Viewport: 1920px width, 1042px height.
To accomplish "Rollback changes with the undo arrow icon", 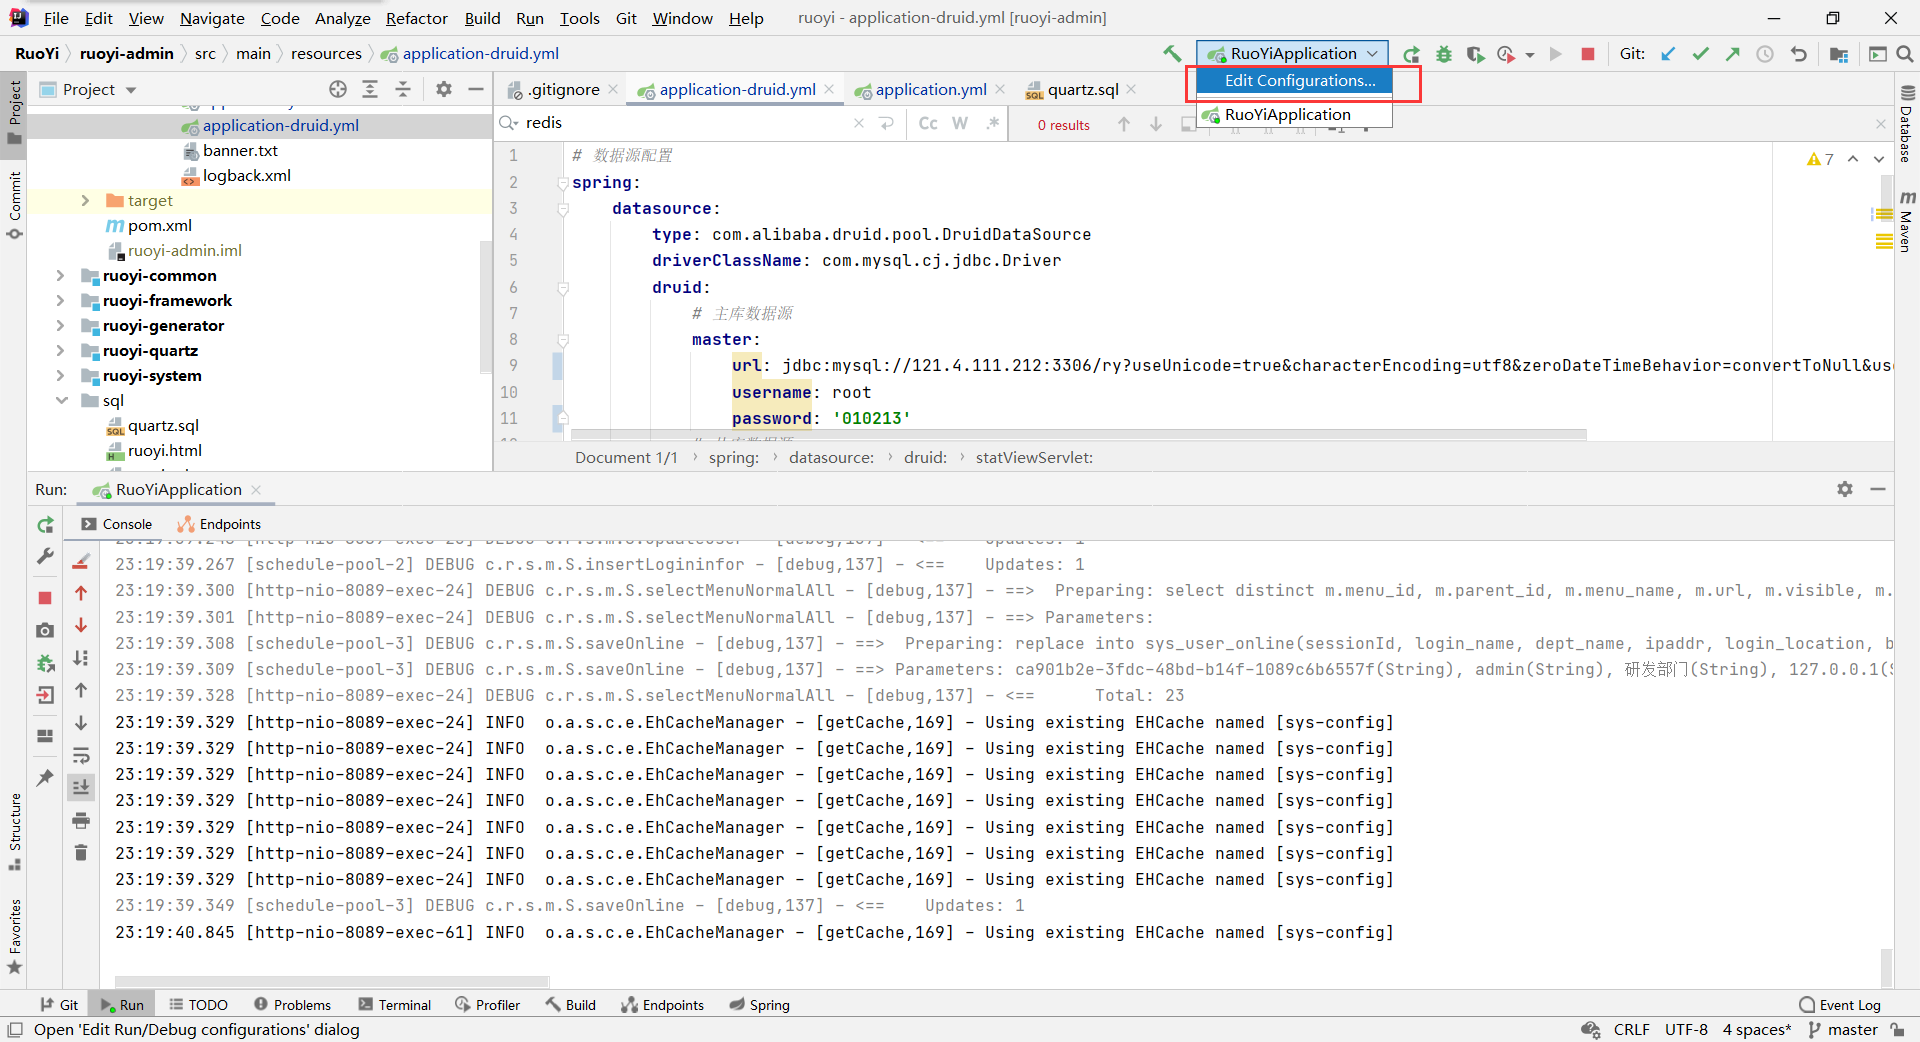I will [x=1798, y=54].
